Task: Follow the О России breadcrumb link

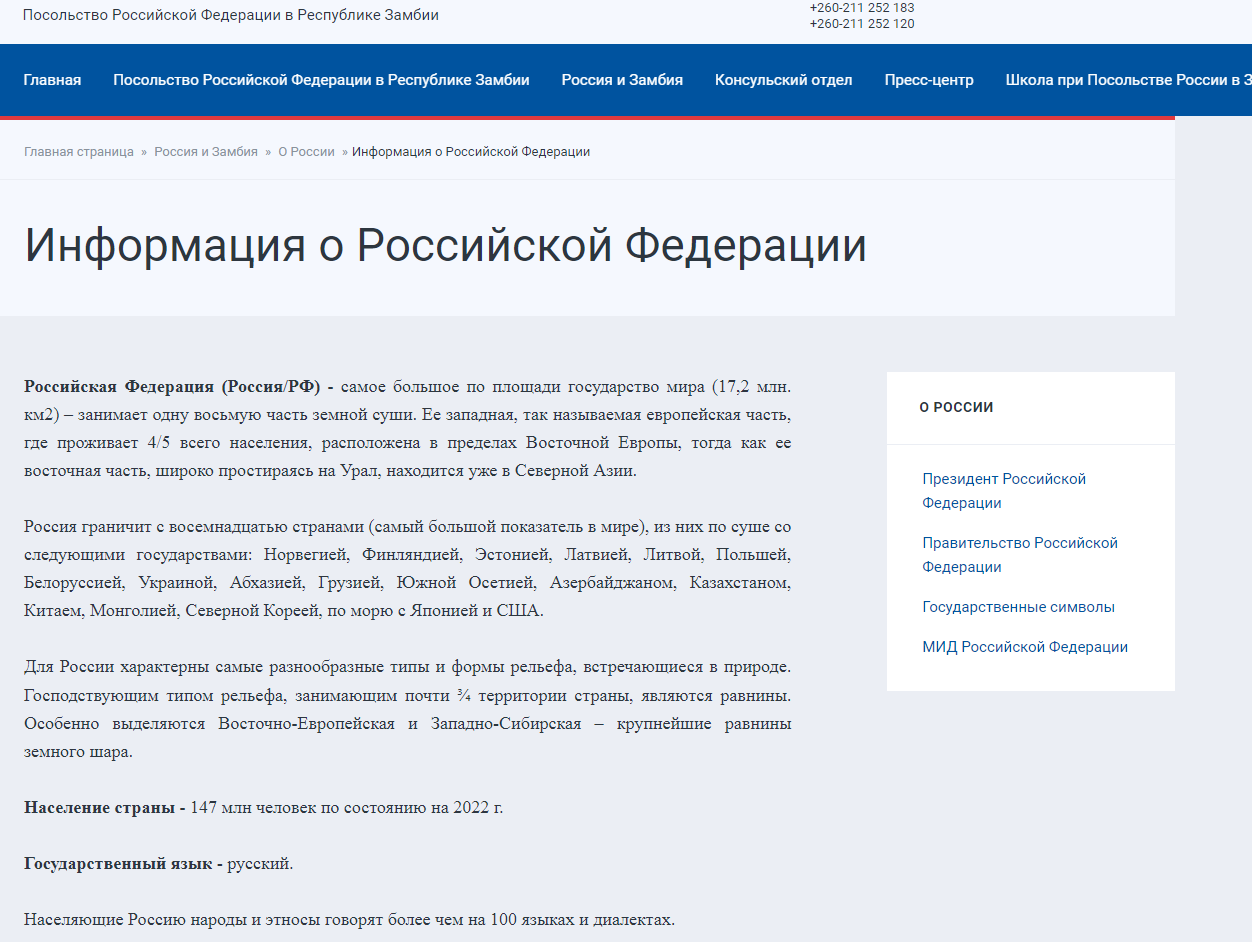Action: tap(306, 152)
